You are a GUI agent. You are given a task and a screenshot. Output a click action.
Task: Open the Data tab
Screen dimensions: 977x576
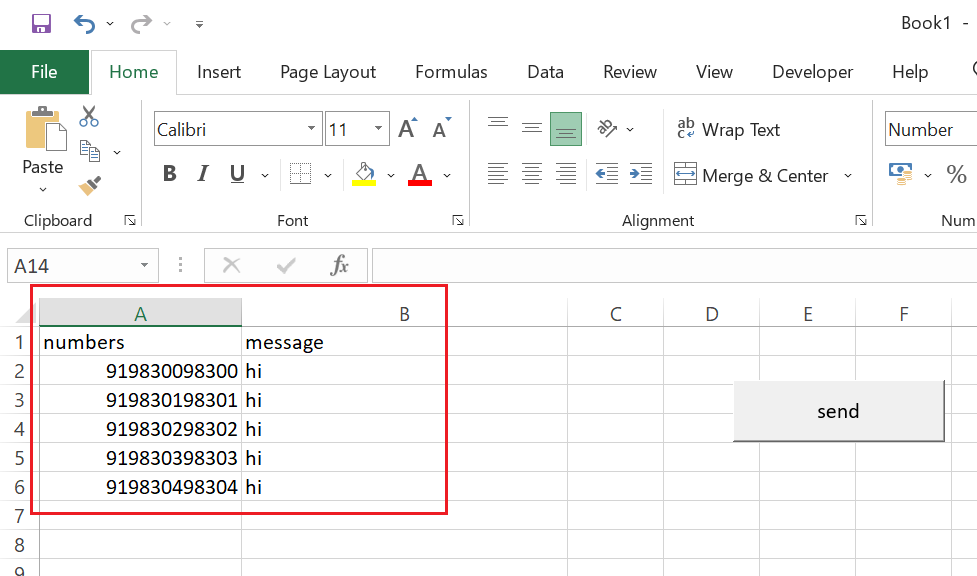coord(545,72)
